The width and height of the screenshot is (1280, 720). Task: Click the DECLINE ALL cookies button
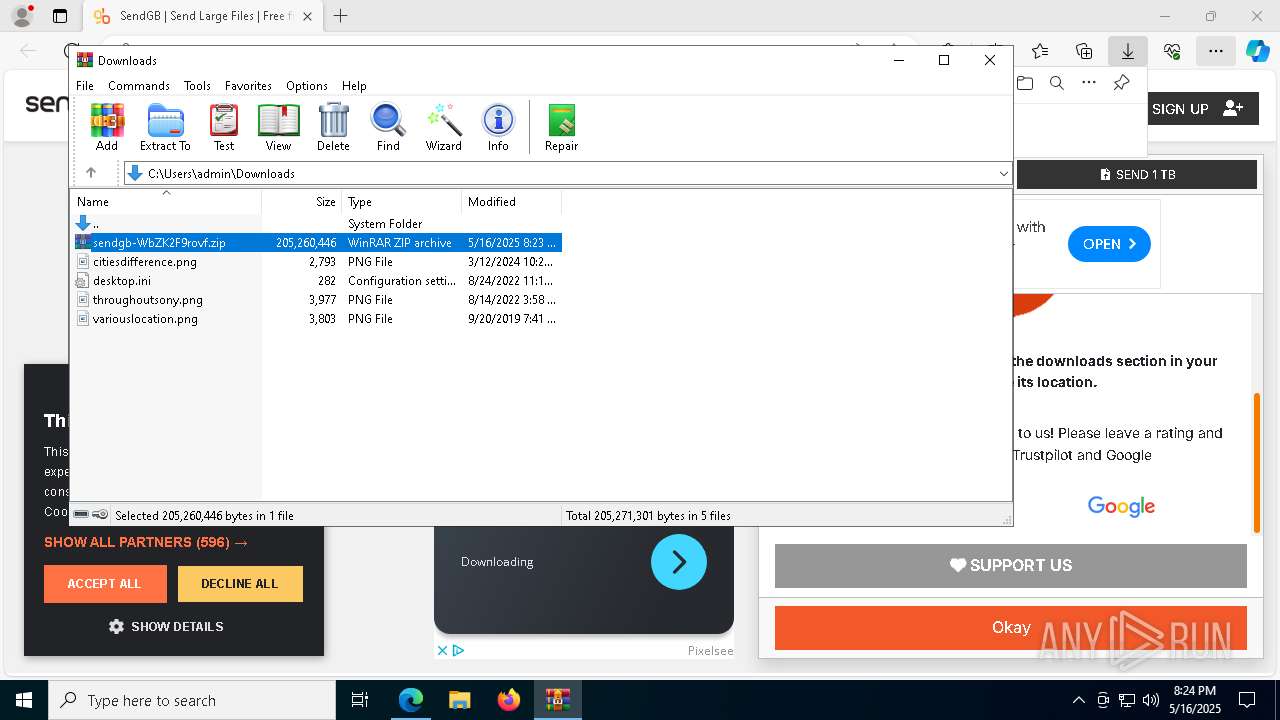click(240, 584)
